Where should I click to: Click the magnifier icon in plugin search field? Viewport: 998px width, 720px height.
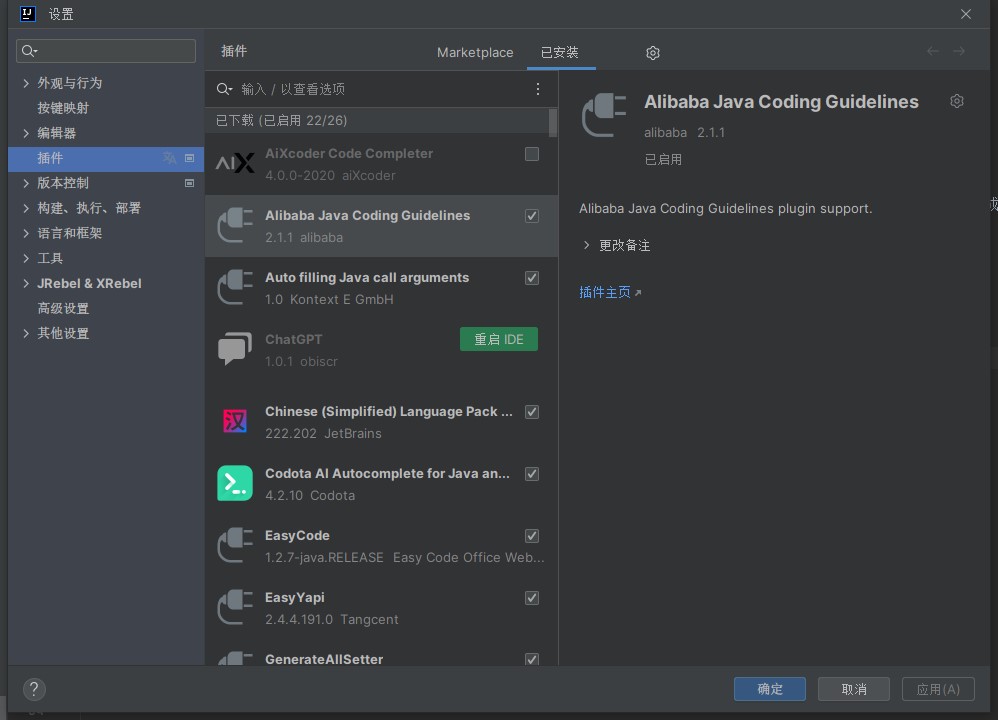pyautogui.click(x=224, y=89)
